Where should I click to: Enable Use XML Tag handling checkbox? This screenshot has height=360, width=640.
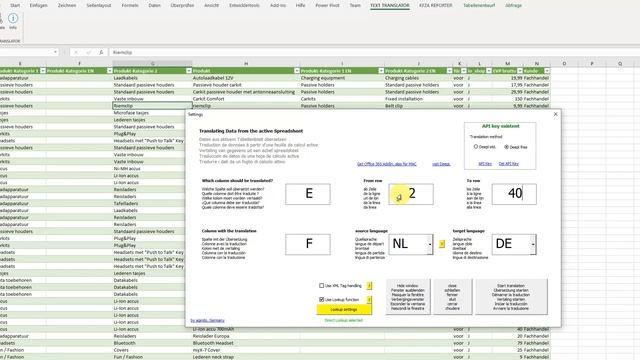pos(322,286)
